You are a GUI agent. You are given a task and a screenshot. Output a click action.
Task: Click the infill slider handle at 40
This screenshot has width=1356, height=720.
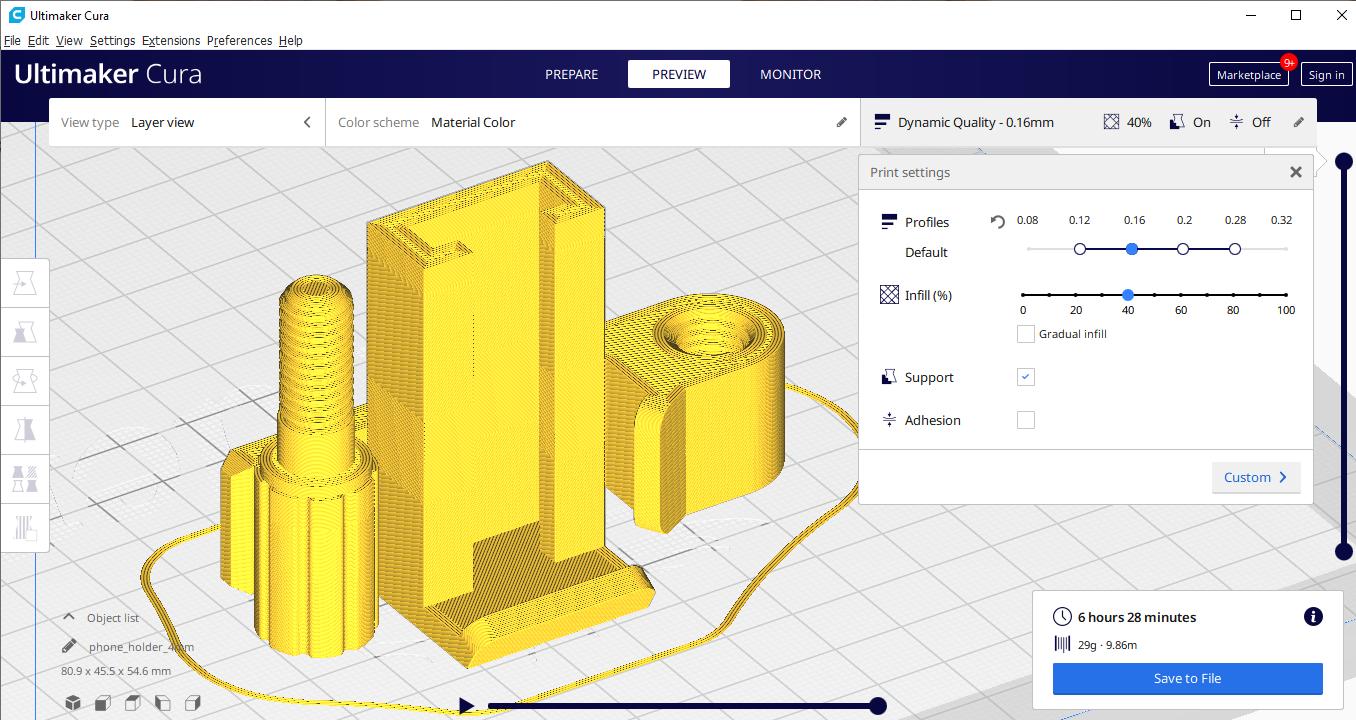pos(1128,295)
